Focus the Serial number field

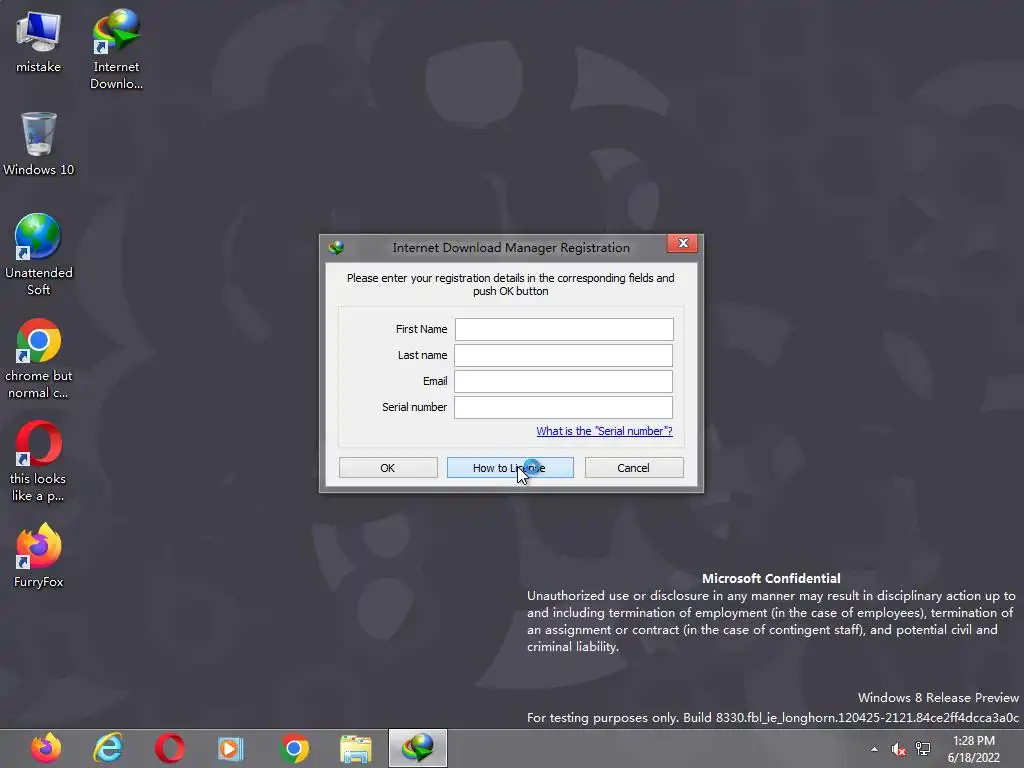pyautogui.click(x=564, y=408)
